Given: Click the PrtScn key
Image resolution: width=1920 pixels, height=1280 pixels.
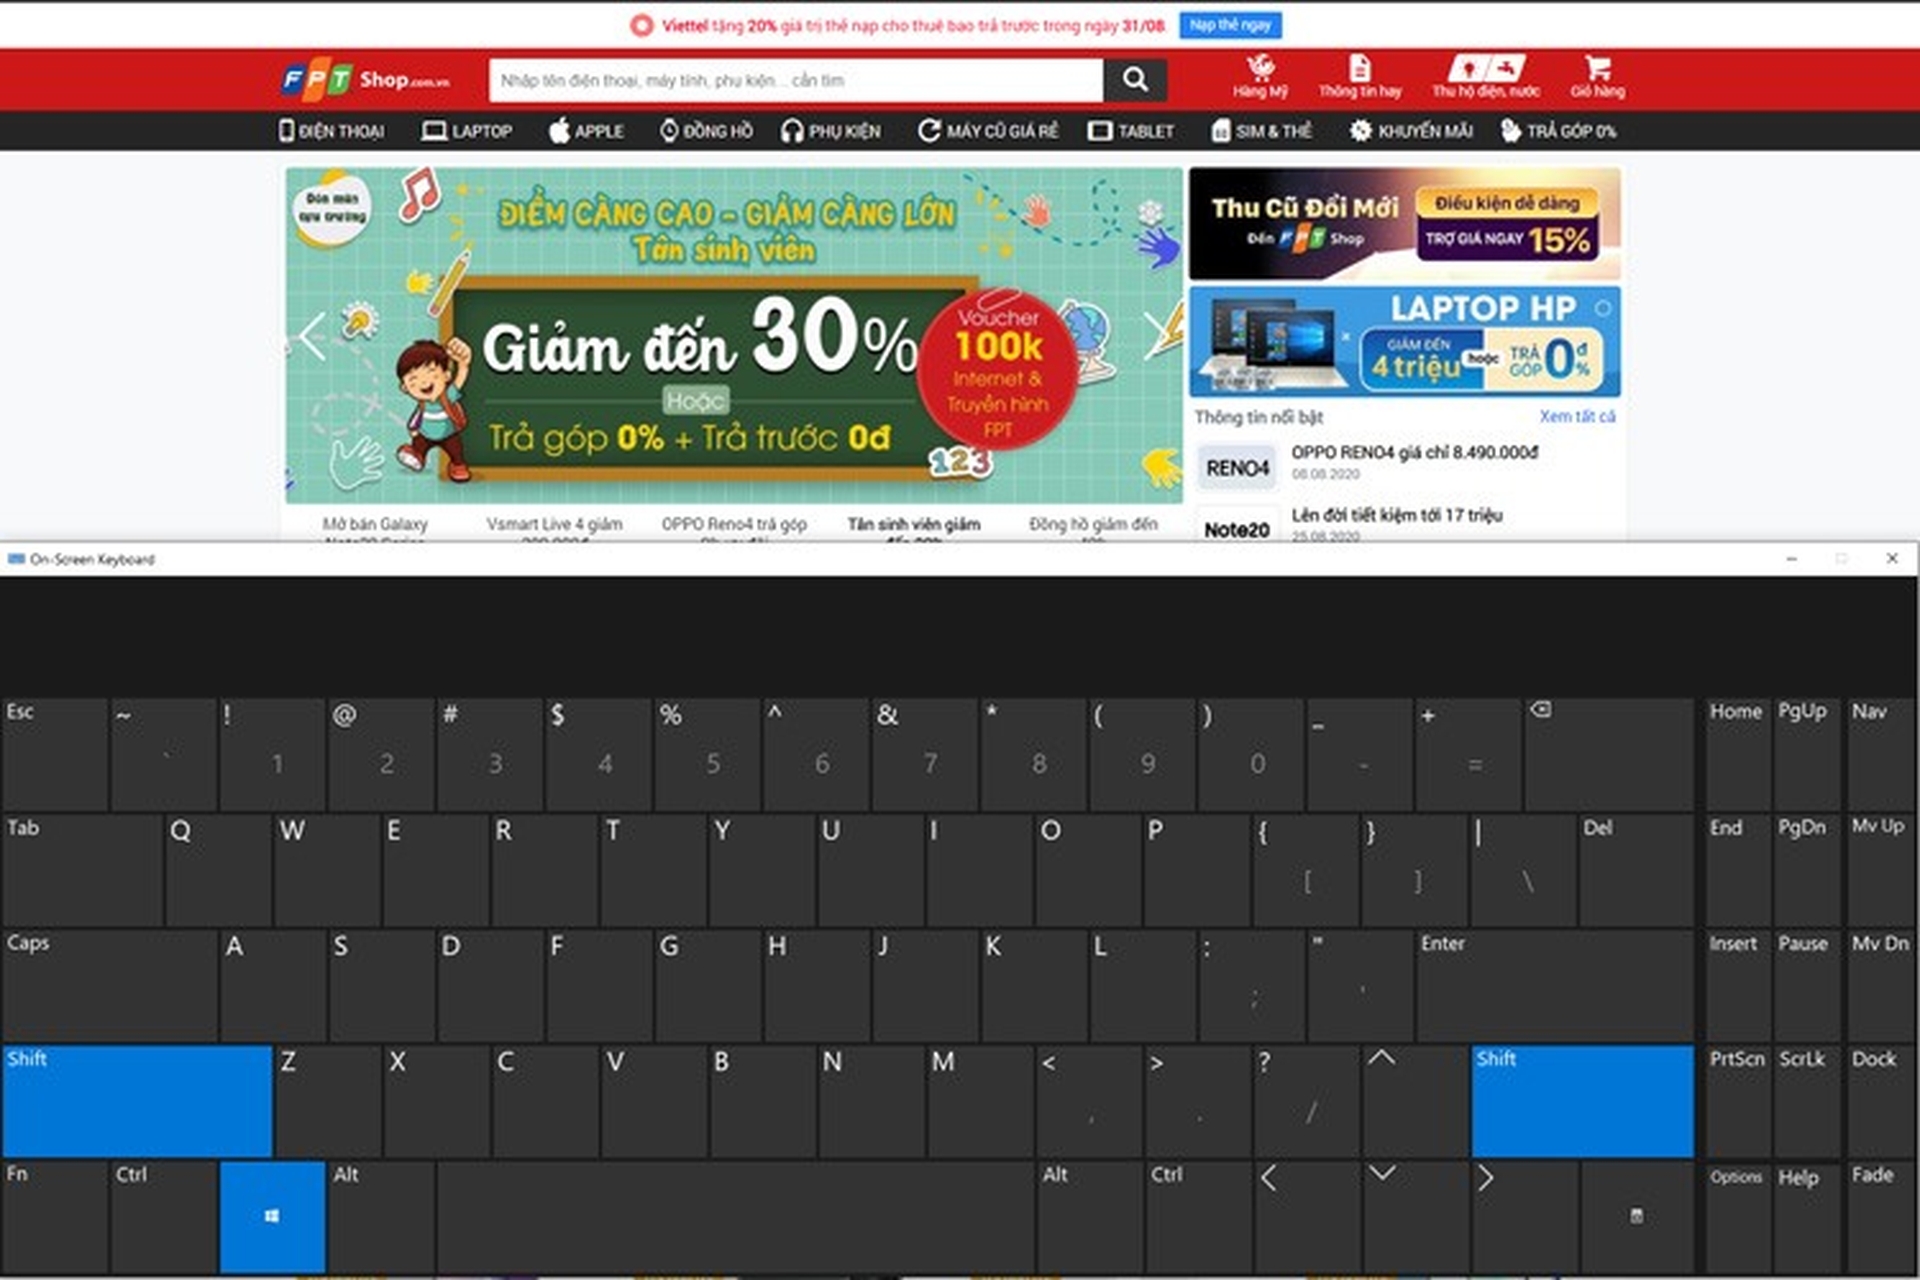Looking at the screenshot, I should pyautogui.click(x=1737, y=1101).
